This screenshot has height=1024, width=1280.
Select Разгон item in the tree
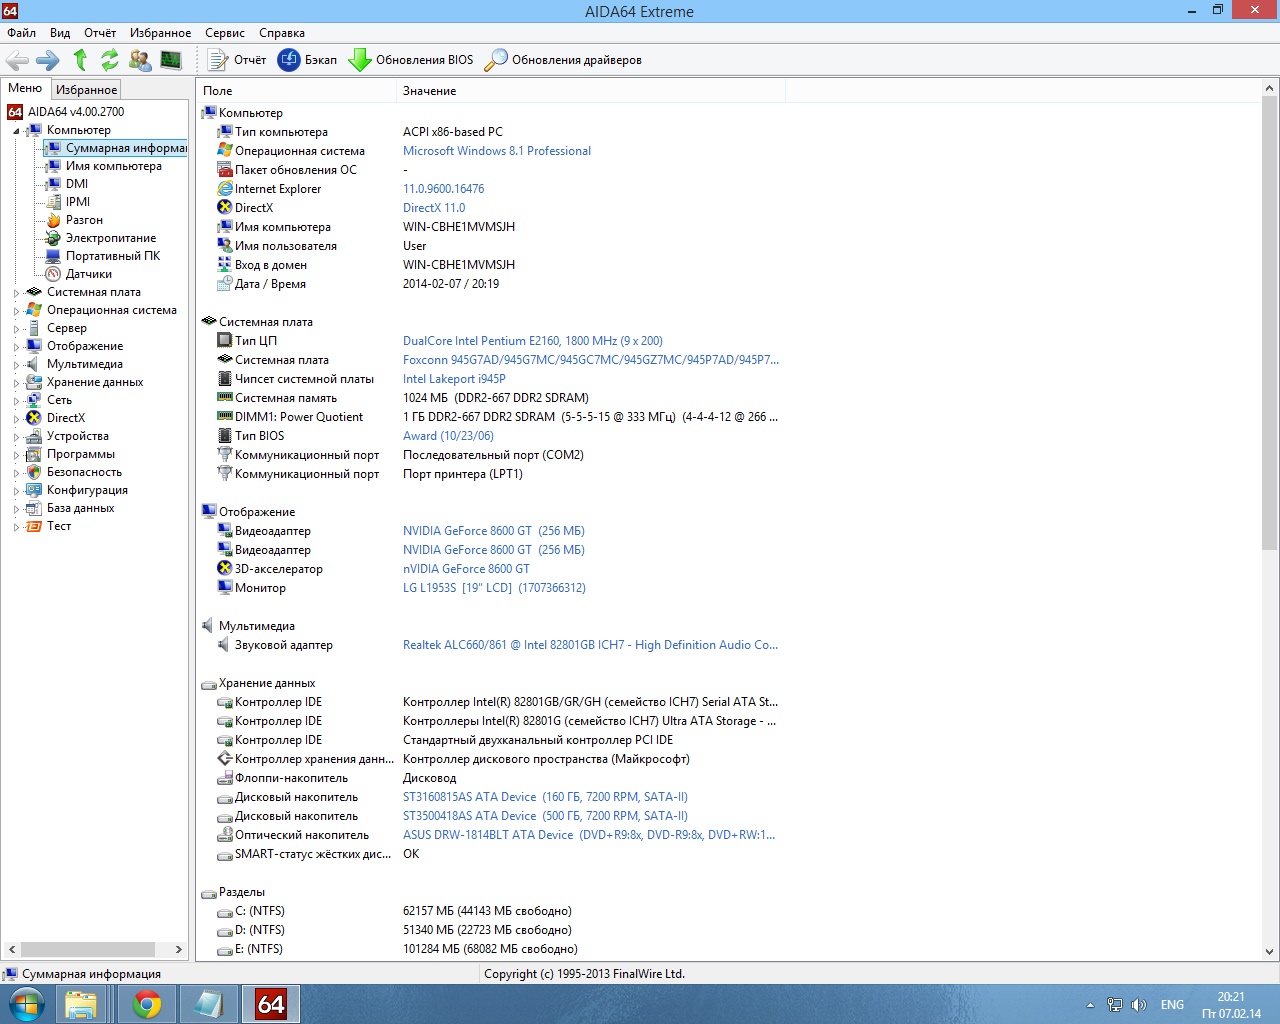84,220
